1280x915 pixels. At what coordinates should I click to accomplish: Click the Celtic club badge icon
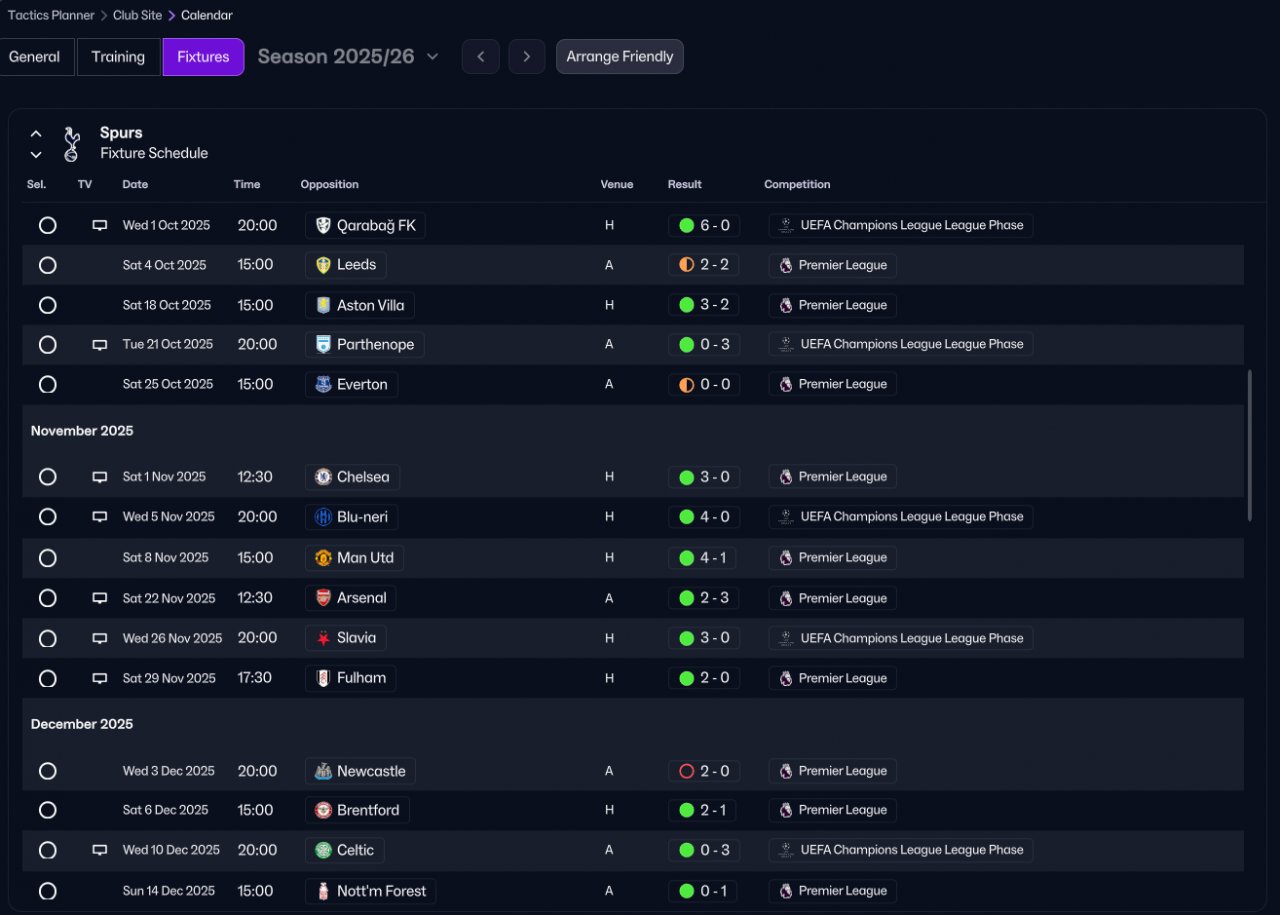323,850
